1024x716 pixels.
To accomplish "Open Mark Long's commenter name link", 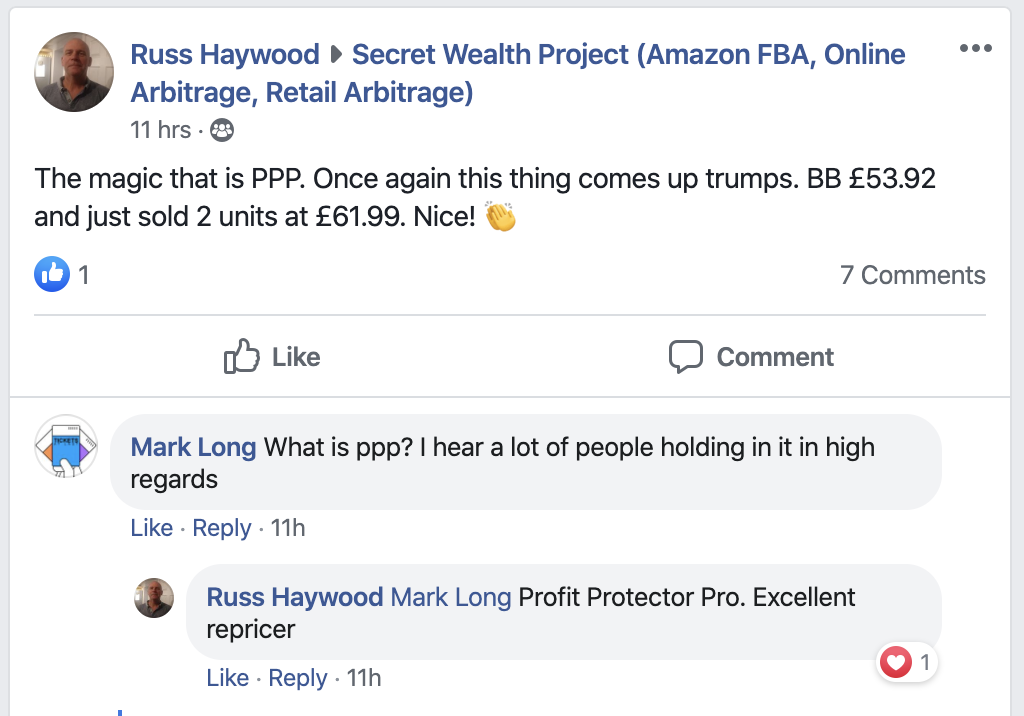I will (x=193, y=447).
